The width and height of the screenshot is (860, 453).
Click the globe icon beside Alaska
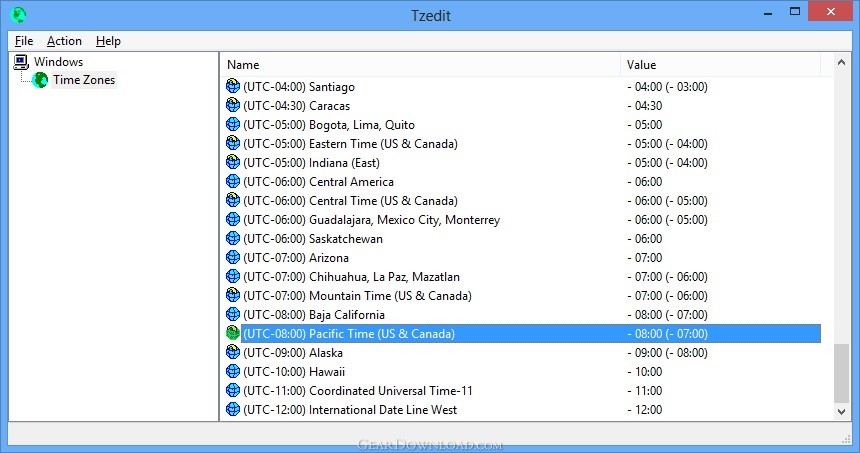[x=233, y=352]
